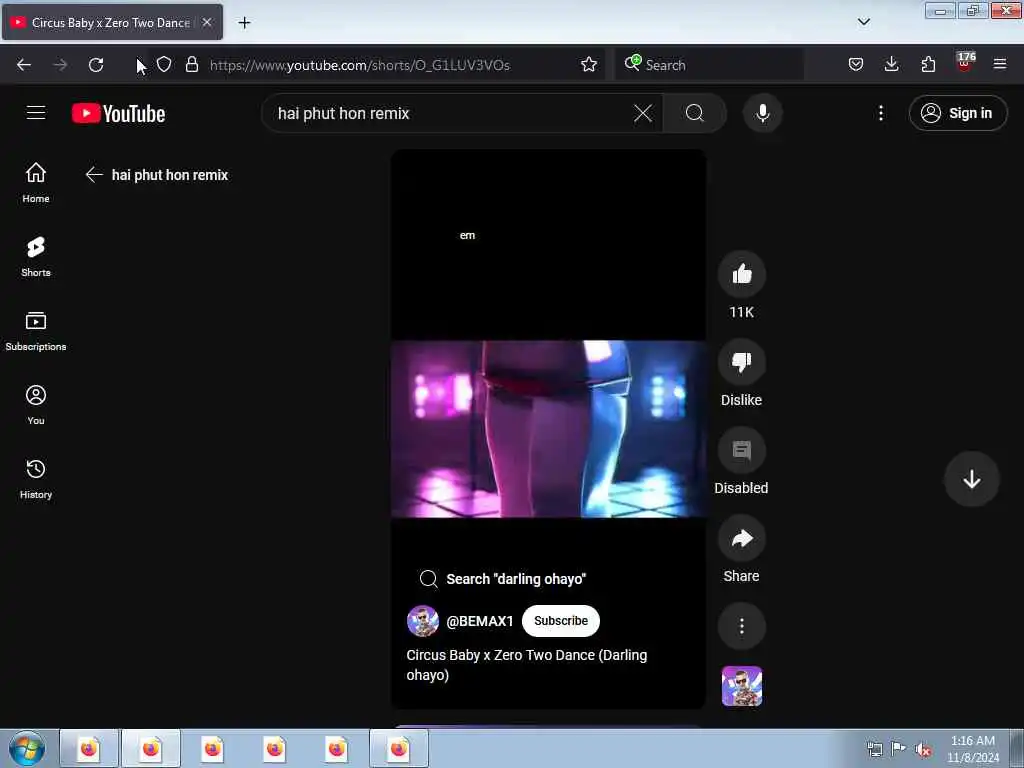This screenshot has width=1024, height=768.
Task: Open the first Firefox taskbar item
Action: click(x=89, y=748)
